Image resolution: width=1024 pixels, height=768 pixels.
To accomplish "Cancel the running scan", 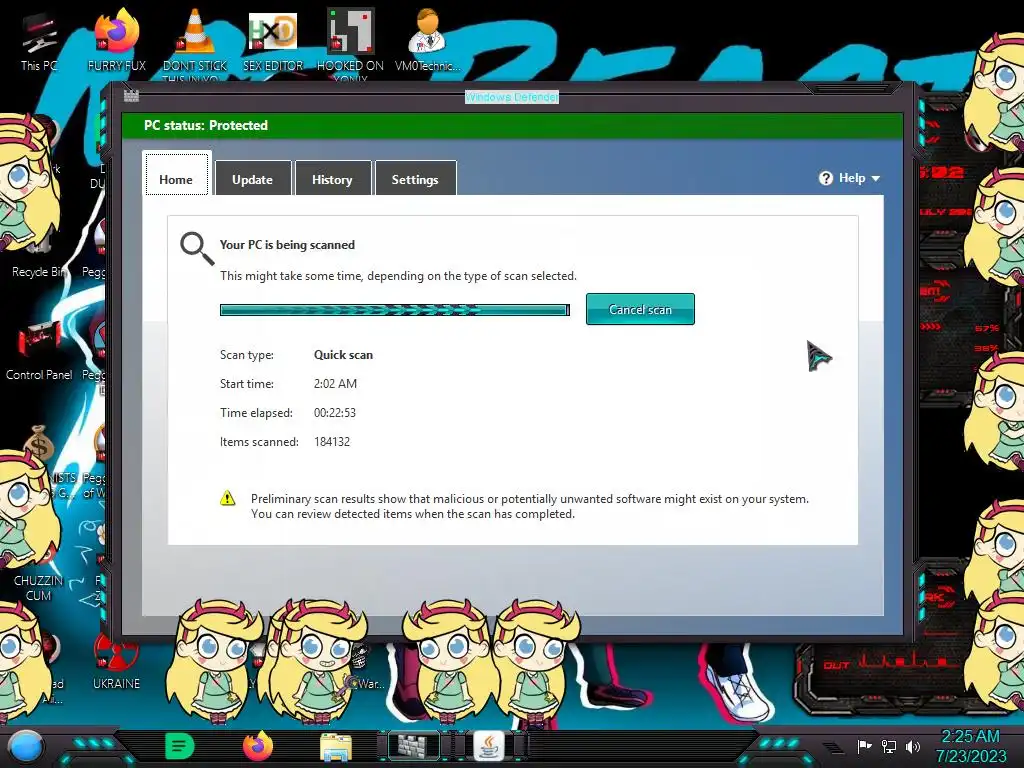I will click(640, 309).
